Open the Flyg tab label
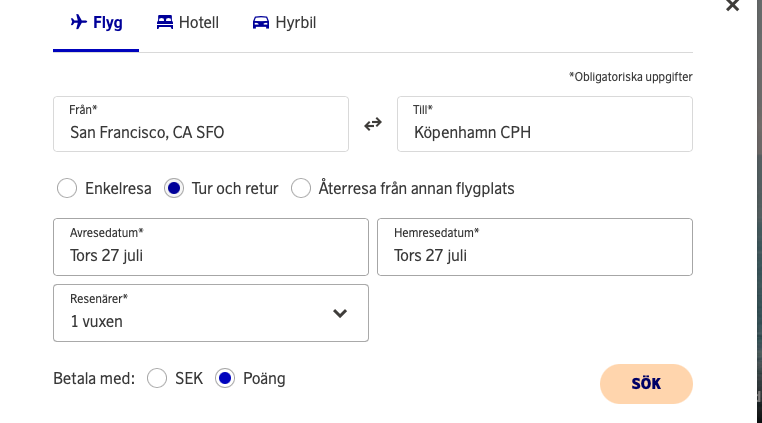The width and height of the screenshot is (762, 423). [x=108, y=22]
